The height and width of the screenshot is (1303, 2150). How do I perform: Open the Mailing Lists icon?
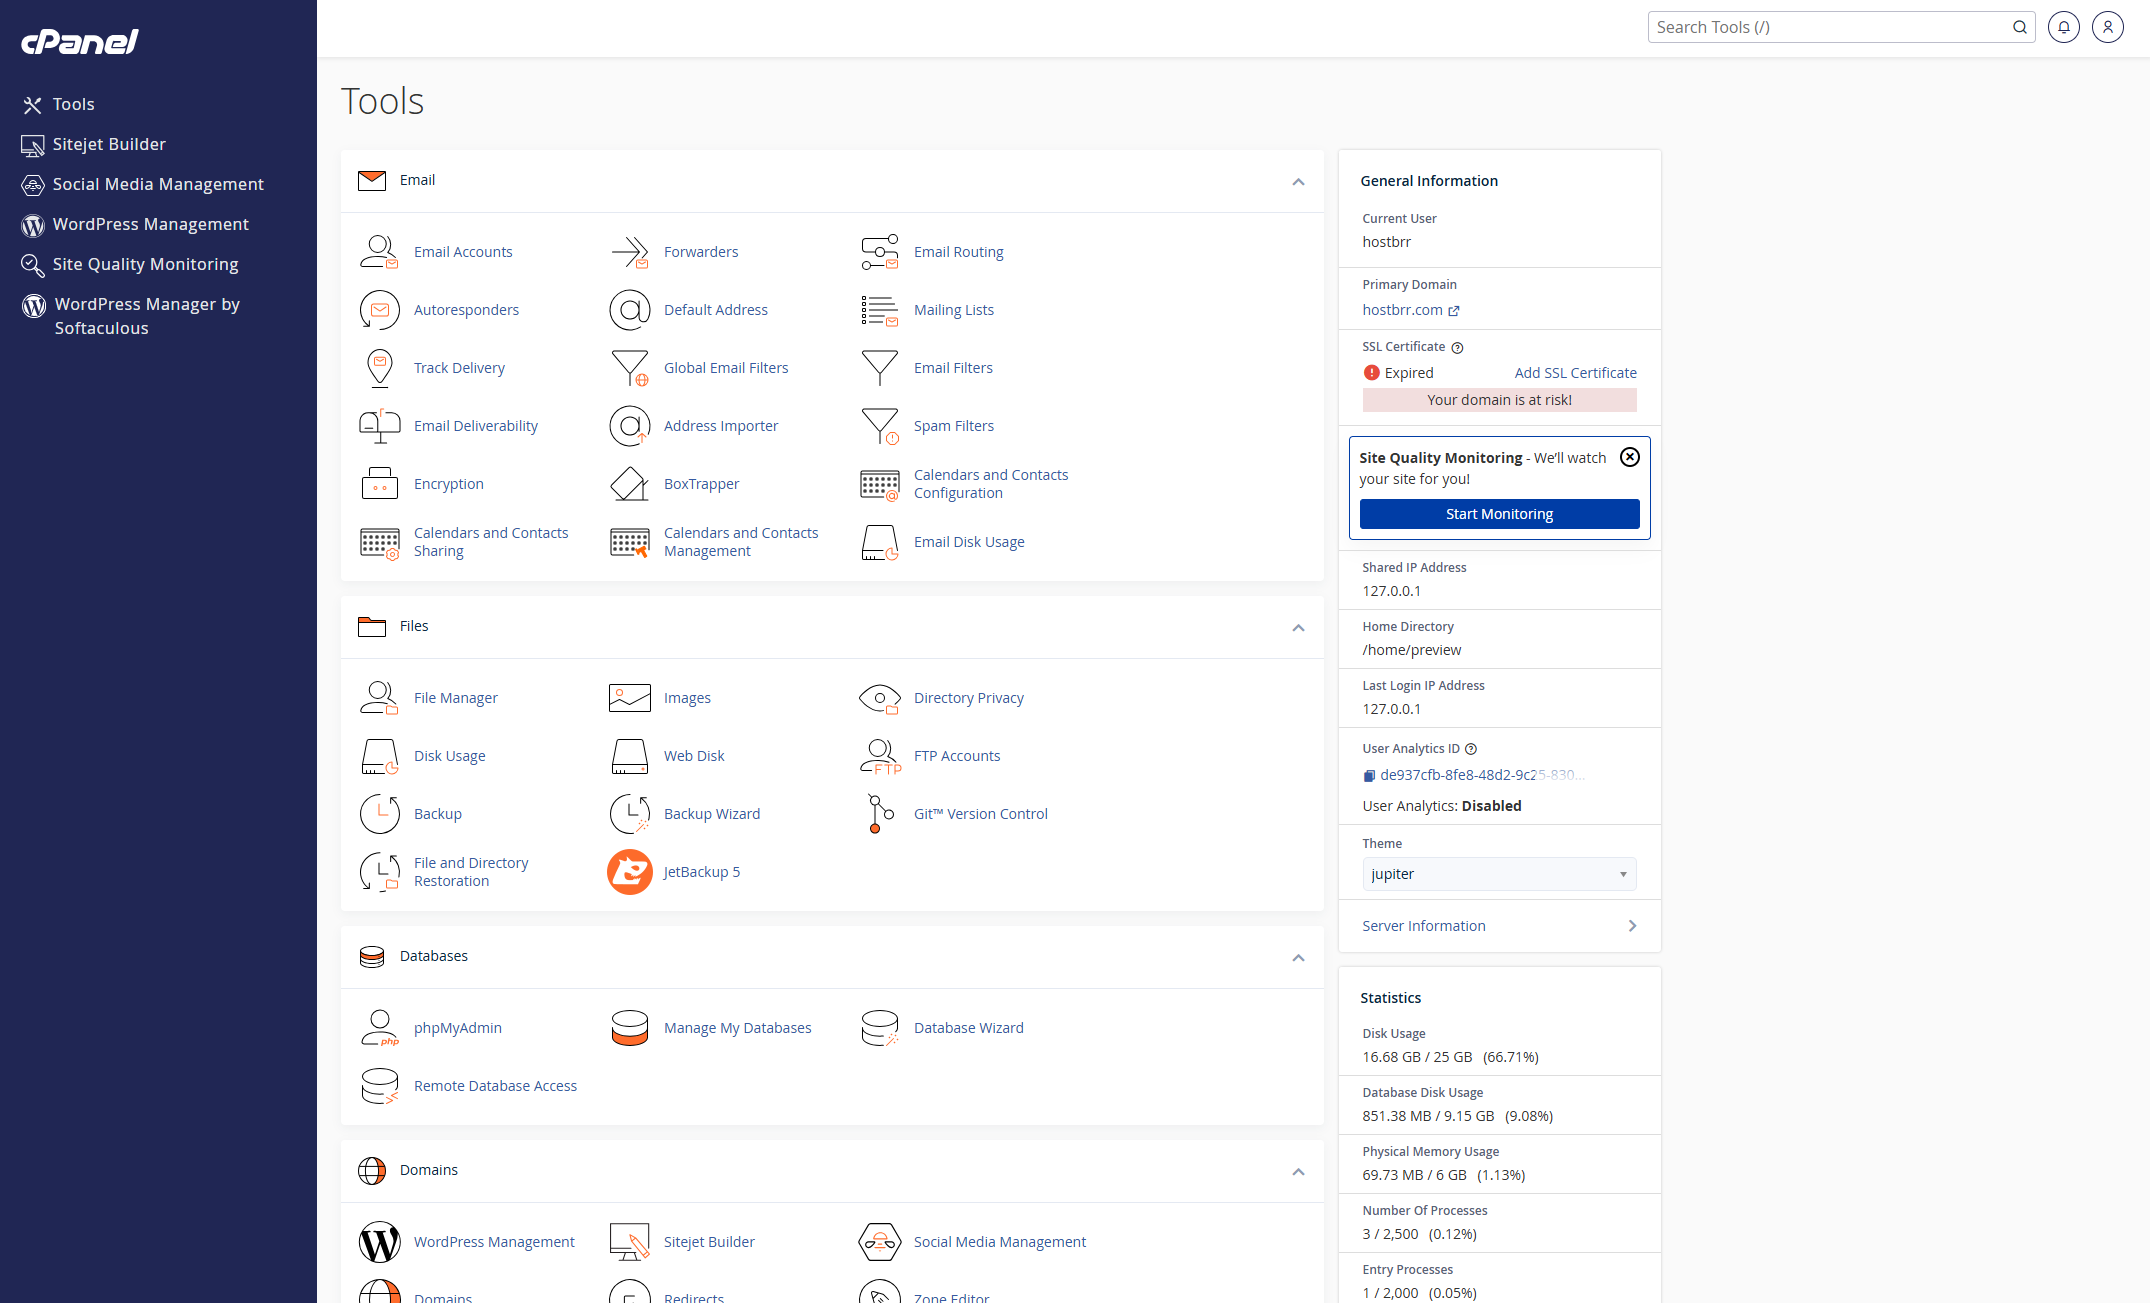(879, 310)
